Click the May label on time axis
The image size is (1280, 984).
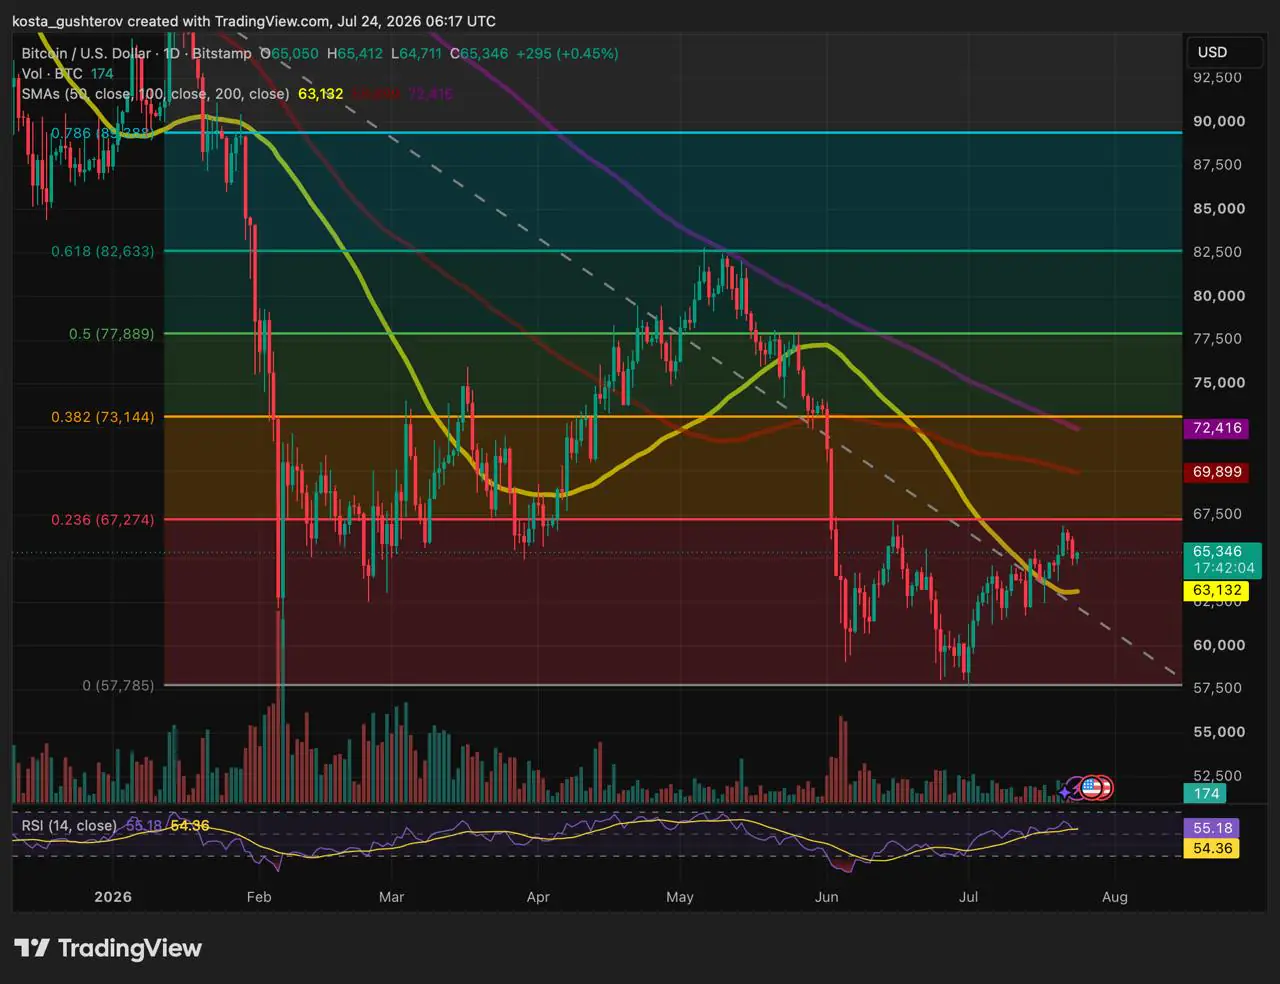point(680,896)
